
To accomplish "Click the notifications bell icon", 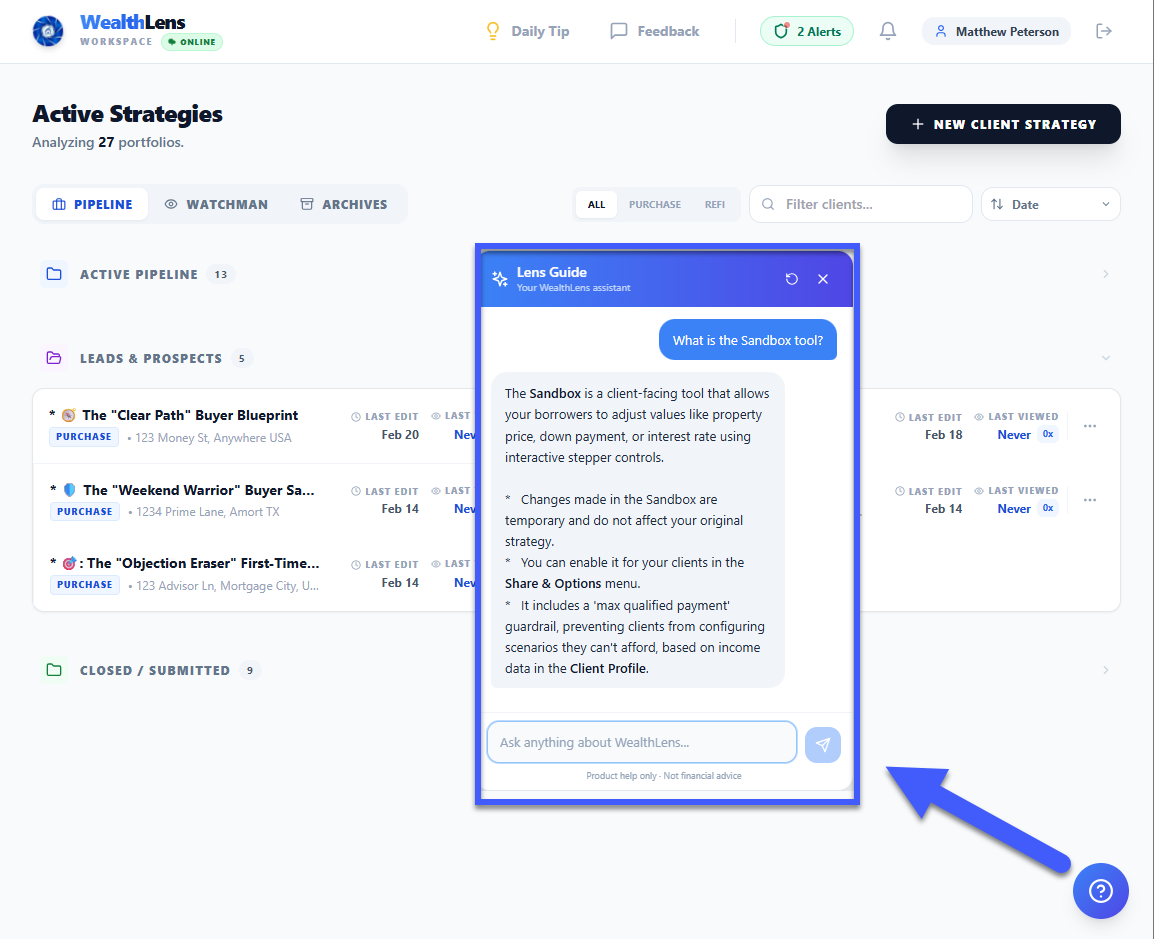I will (888, 31).
